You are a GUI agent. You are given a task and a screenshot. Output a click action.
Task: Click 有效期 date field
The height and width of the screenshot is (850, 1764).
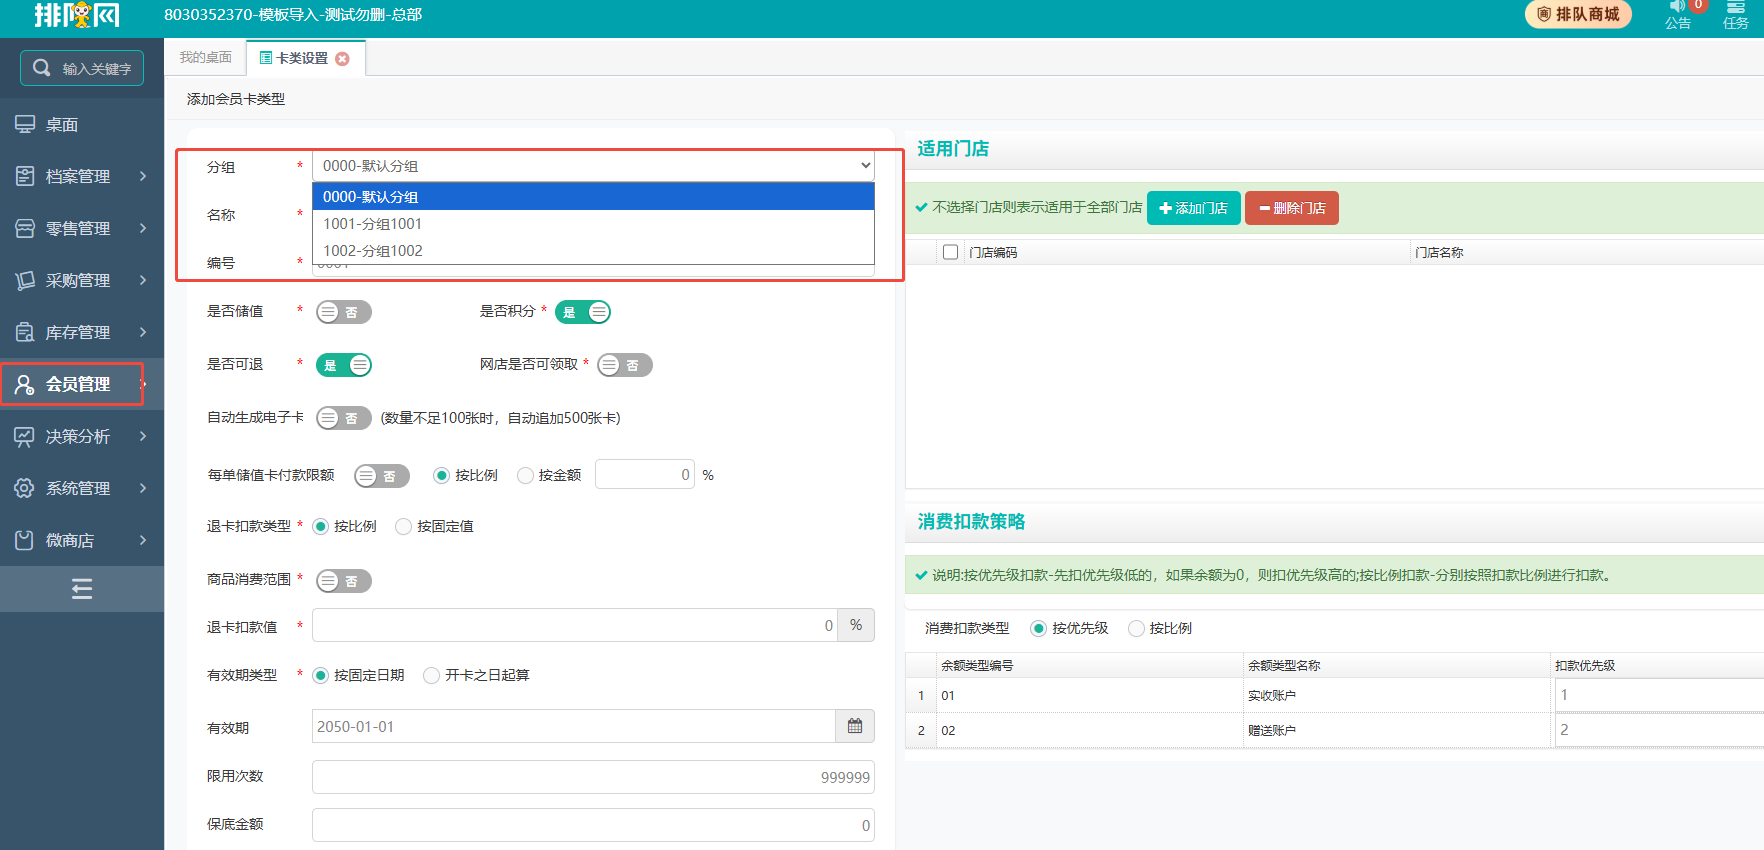(x=575, y=726)
